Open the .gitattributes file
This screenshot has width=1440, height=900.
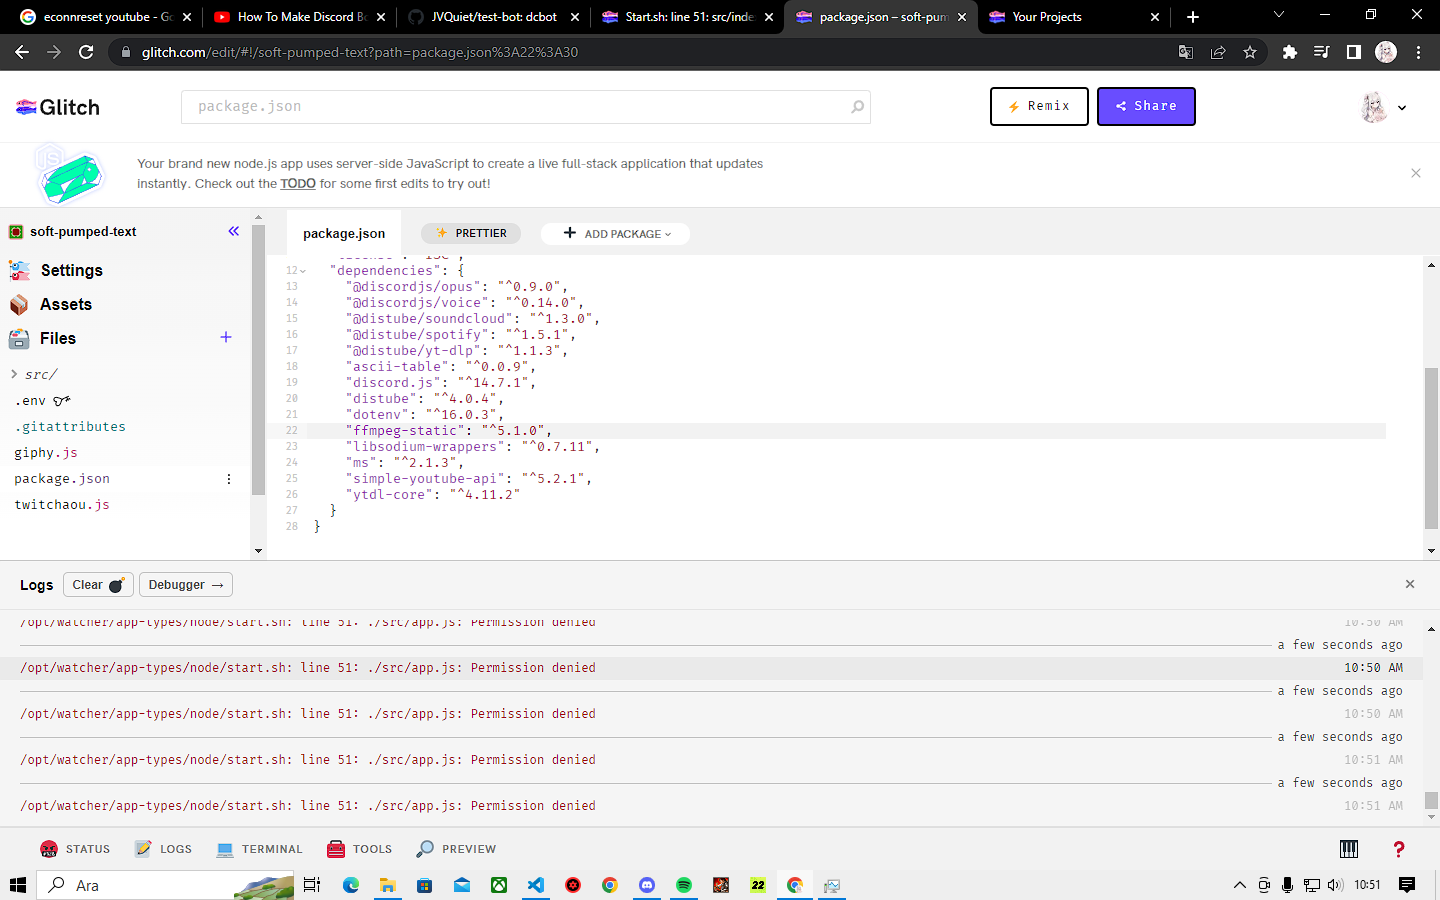tap(70, 427)
